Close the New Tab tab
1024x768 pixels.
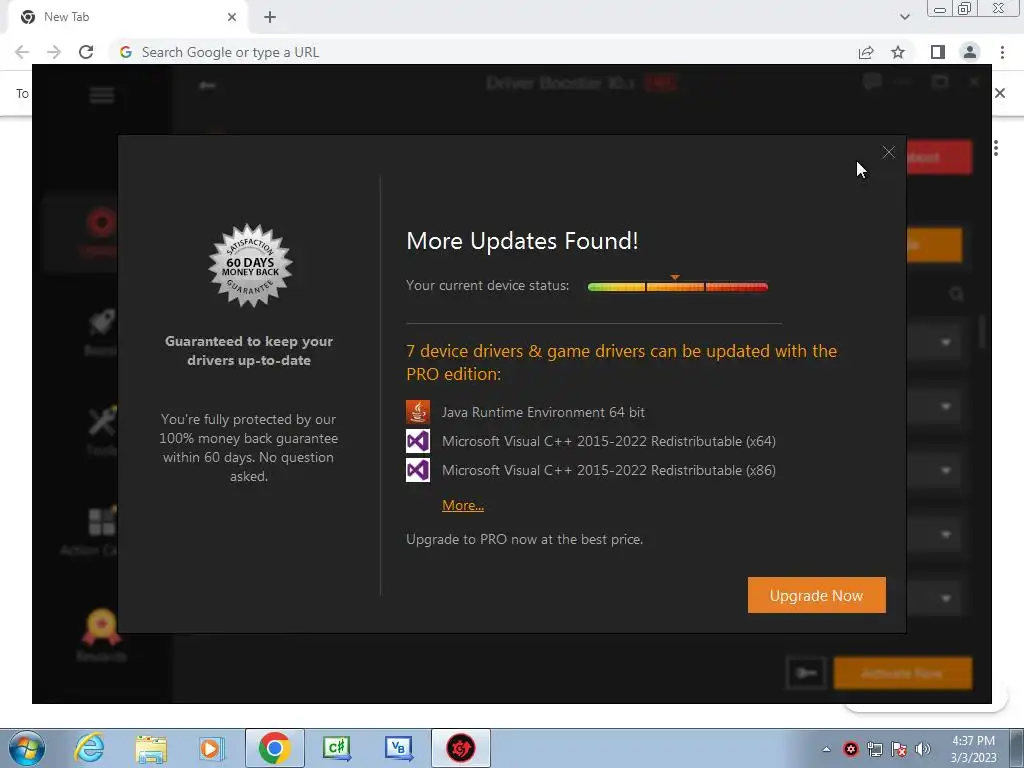[232, 17]
